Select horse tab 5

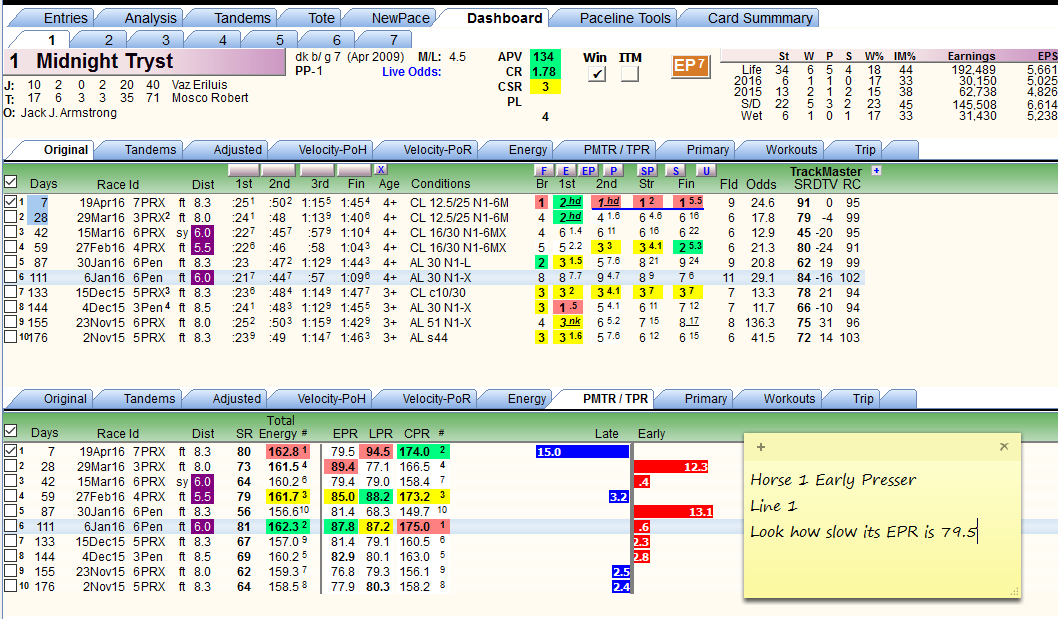tap(279, 40)
